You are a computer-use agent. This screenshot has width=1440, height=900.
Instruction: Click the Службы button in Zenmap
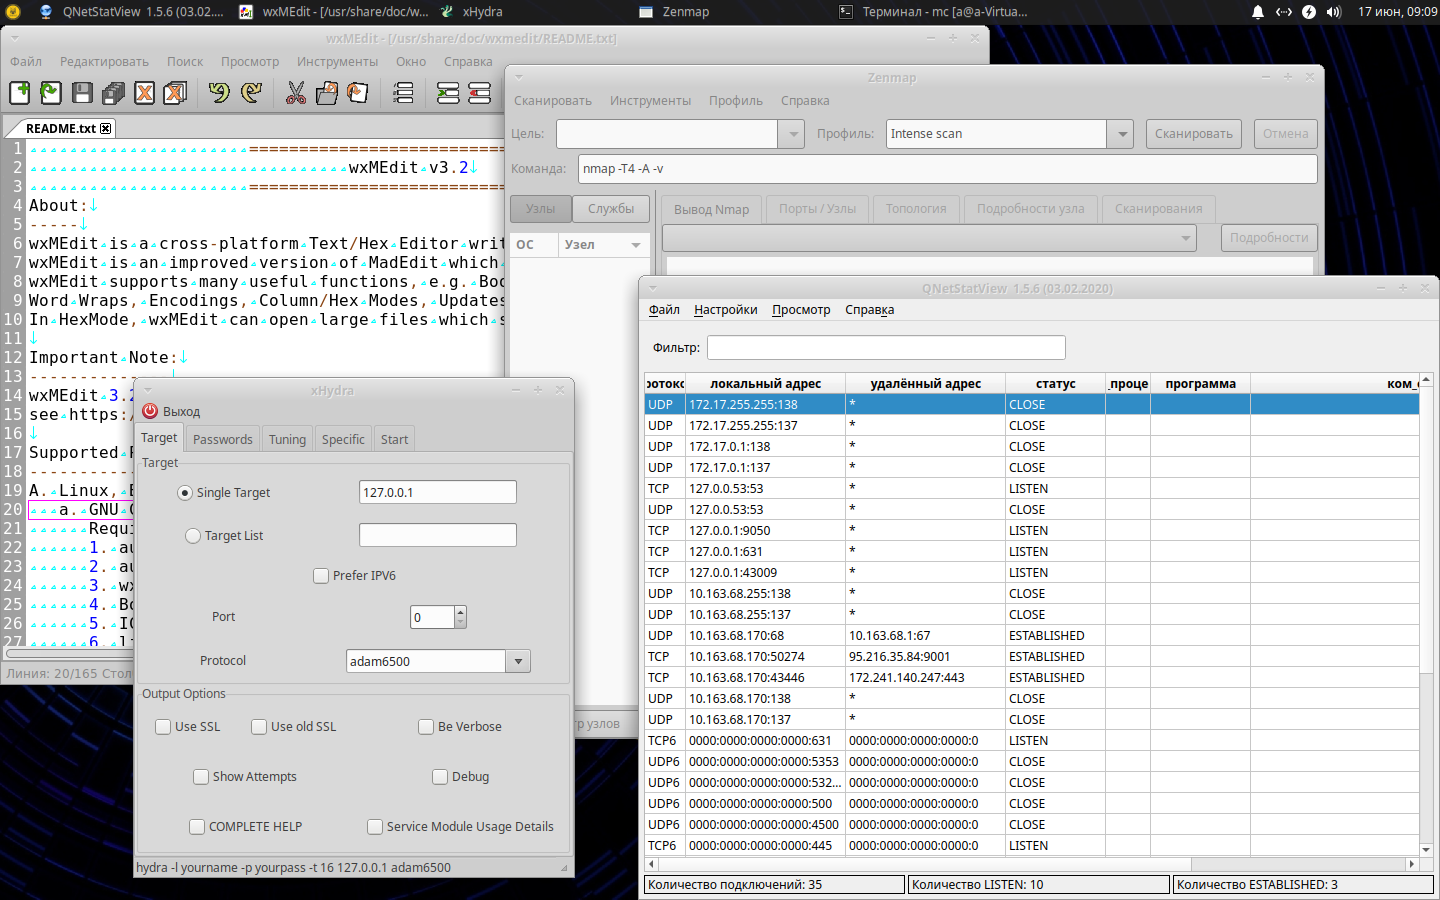[x=611, y=209]
